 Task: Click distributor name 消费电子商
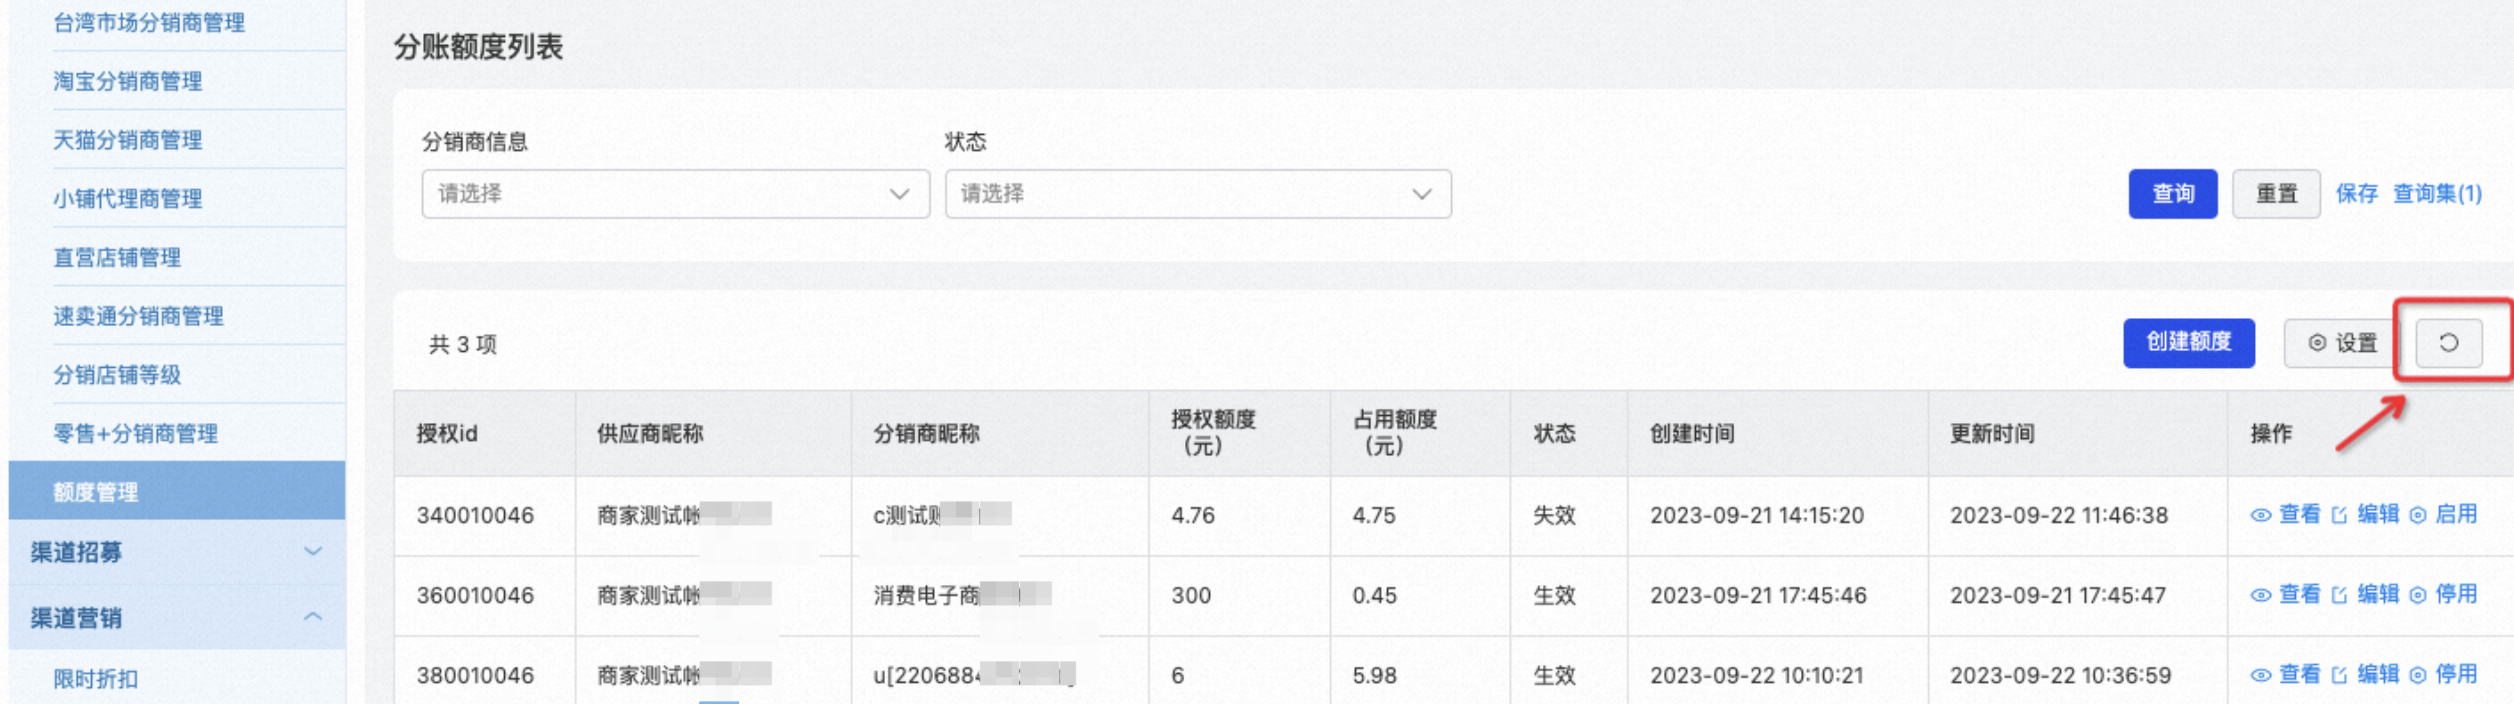(926, 596)
